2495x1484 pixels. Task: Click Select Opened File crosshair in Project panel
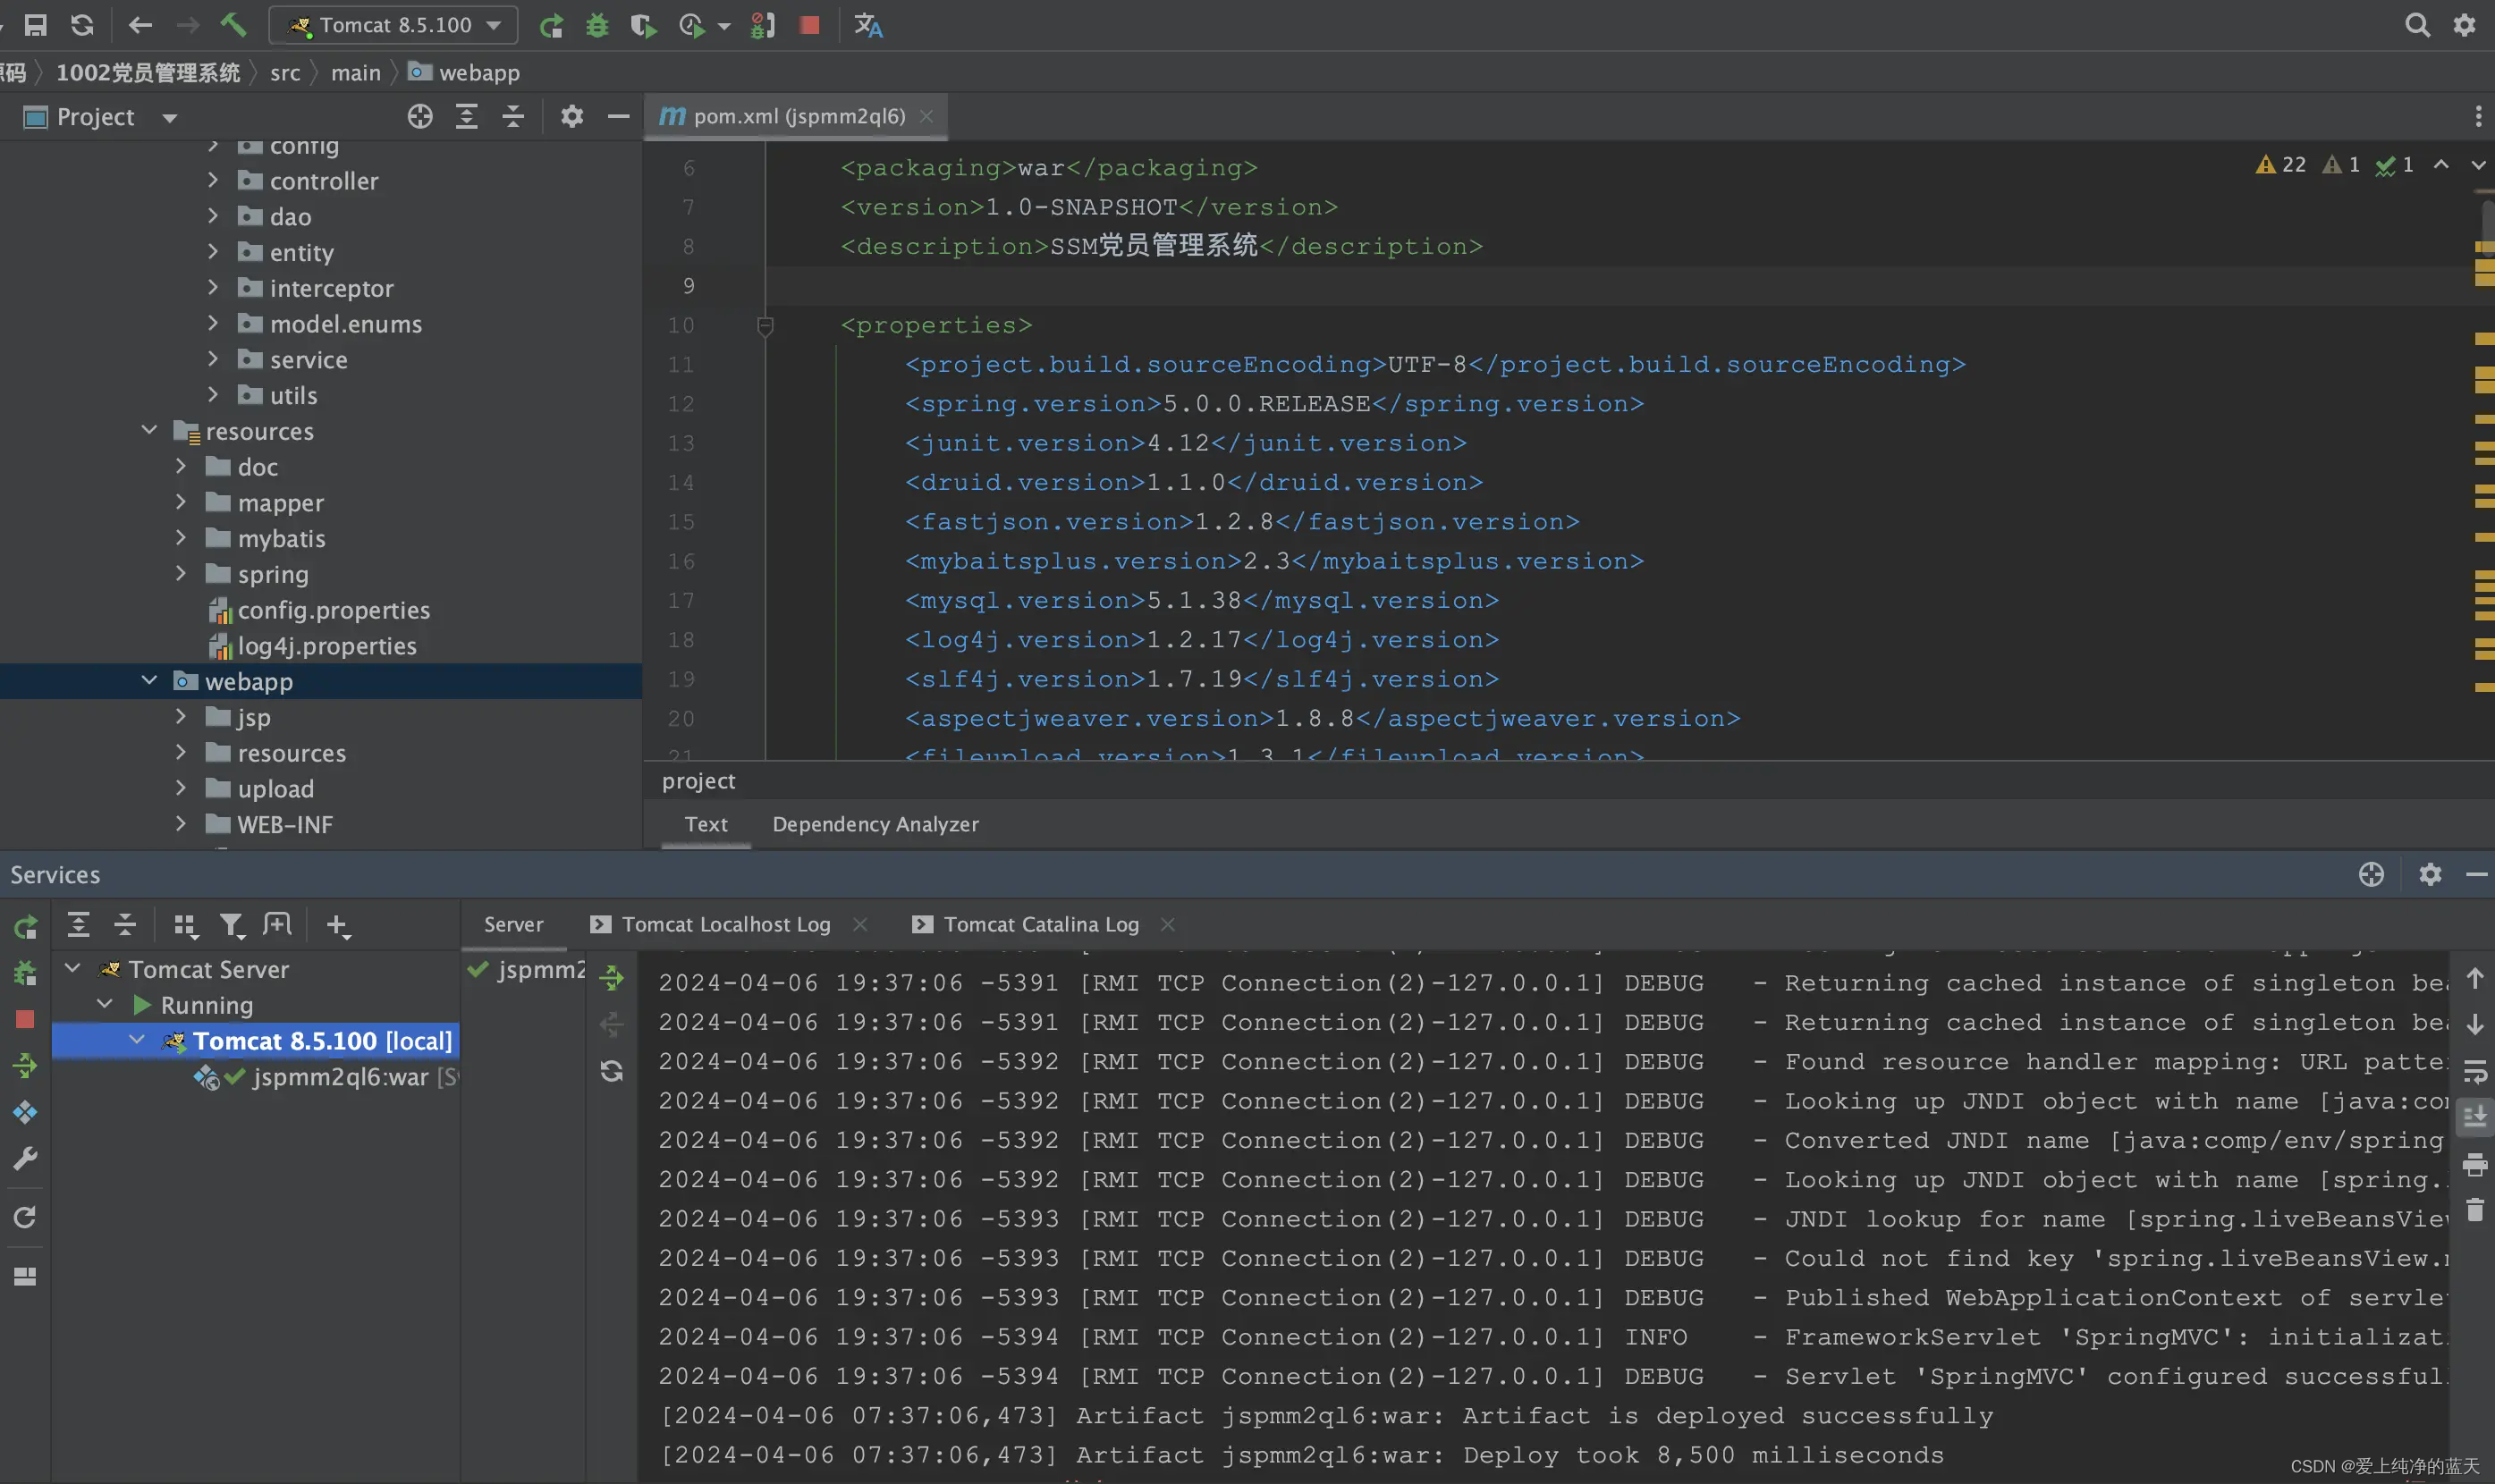tap(420, 117)
